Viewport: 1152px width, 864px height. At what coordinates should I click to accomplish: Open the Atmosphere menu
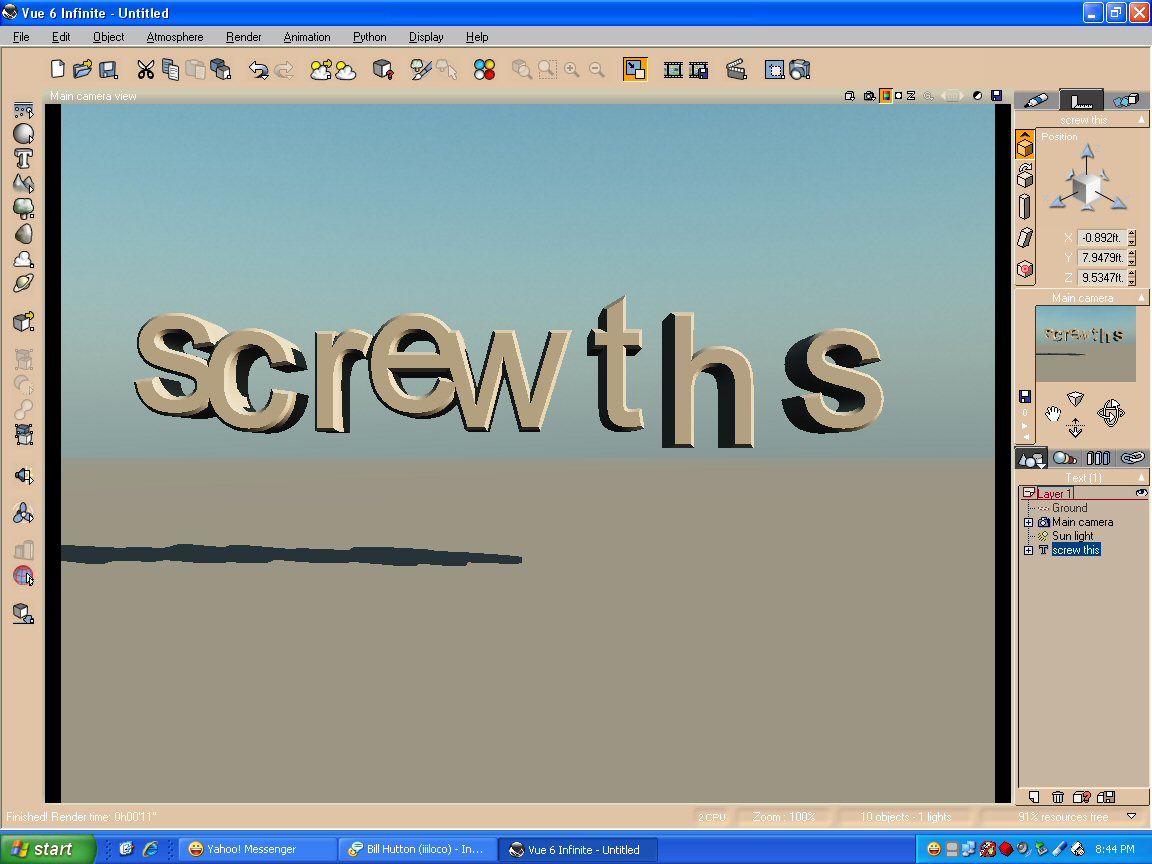coord(174,37)
